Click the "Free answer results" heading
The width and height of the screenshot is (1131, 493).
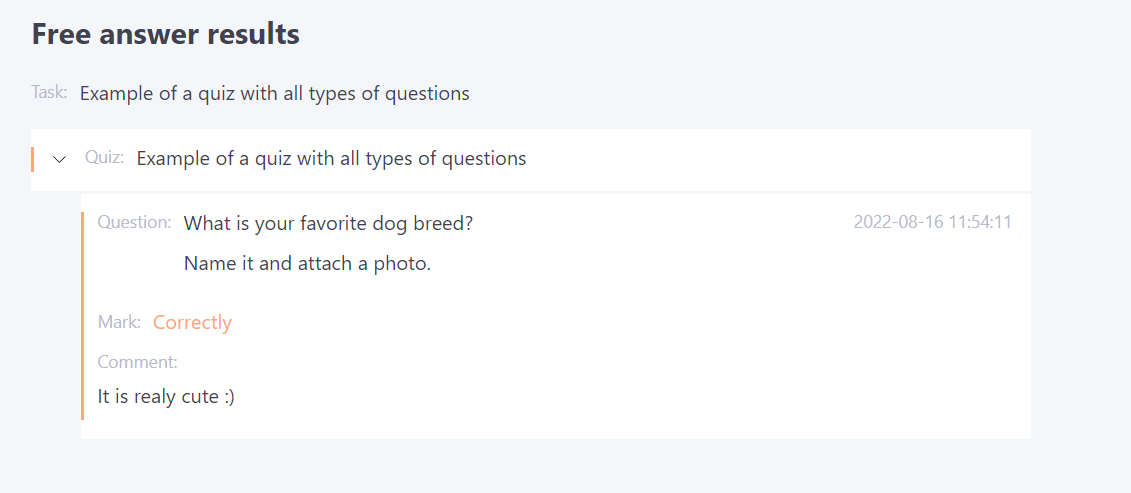pos(166,34)
